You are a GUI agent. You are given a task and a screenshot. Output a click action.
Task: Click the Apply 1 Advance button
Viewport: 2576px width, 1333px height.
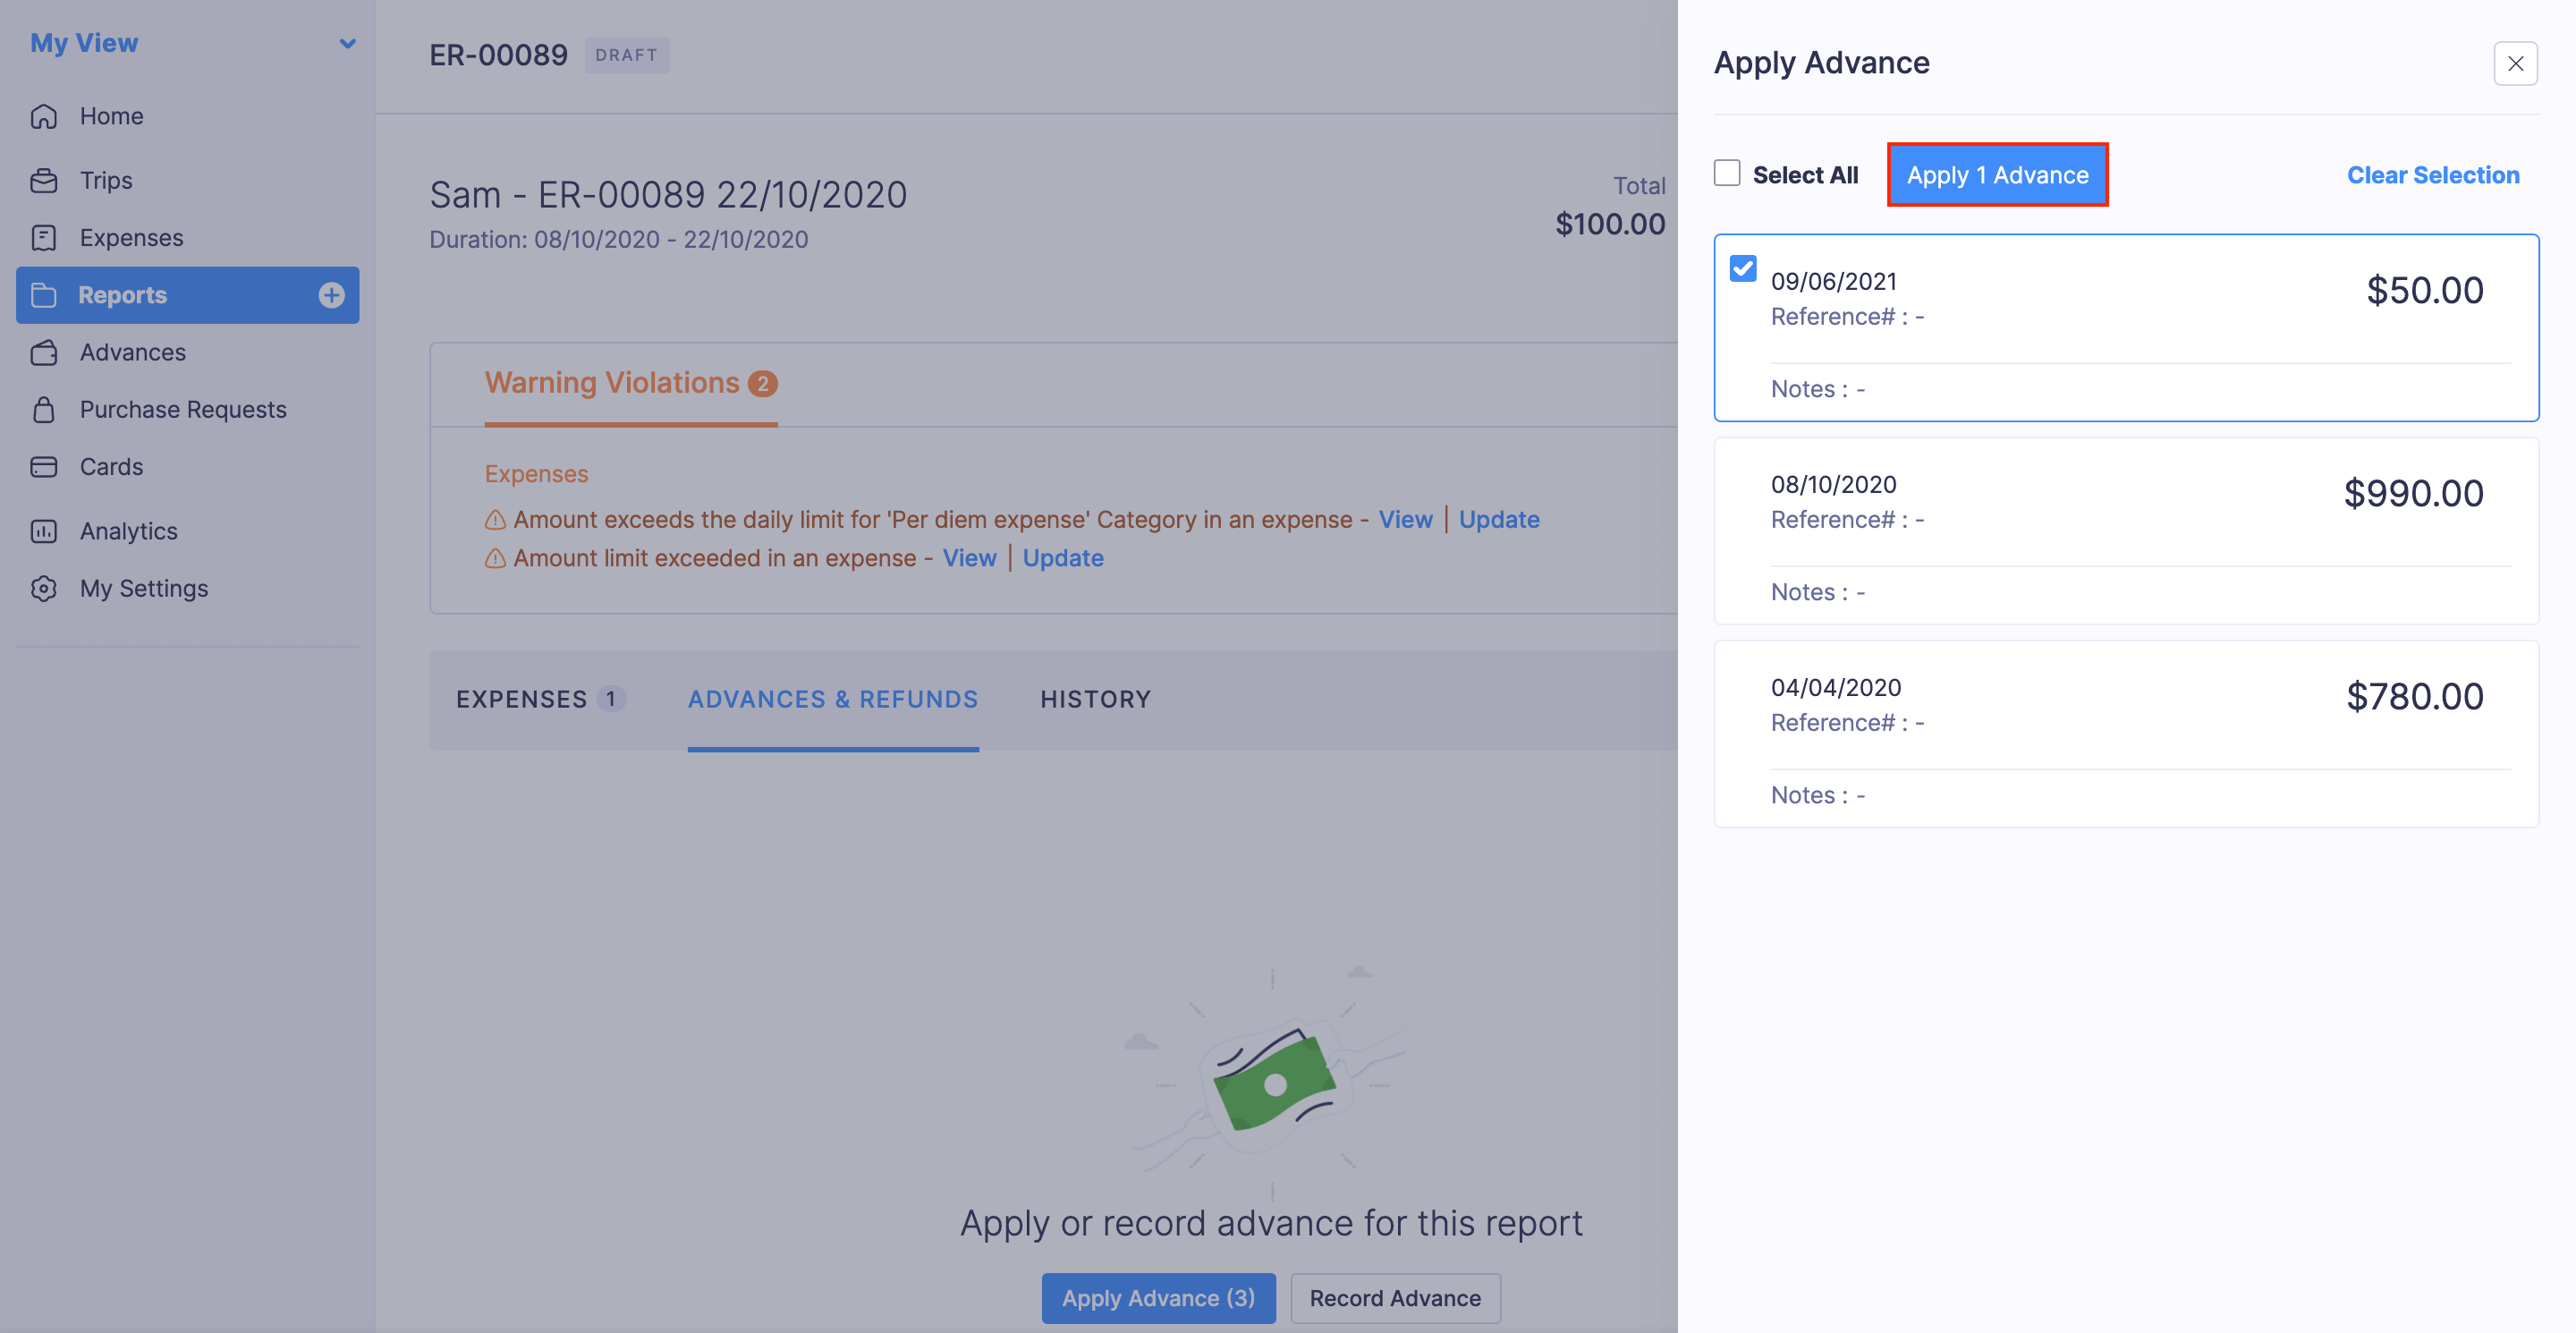coord(1997,174)
